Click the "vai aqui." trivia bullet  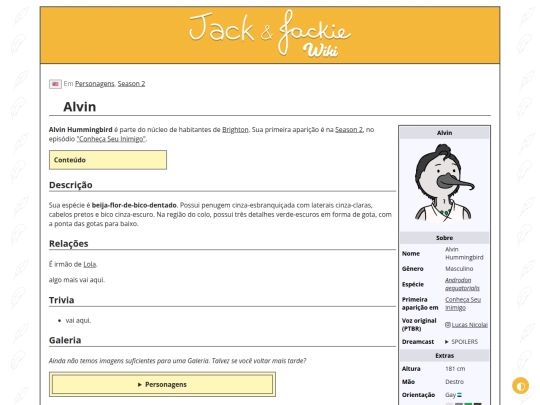pyautogui.click(x=79, y=320)
